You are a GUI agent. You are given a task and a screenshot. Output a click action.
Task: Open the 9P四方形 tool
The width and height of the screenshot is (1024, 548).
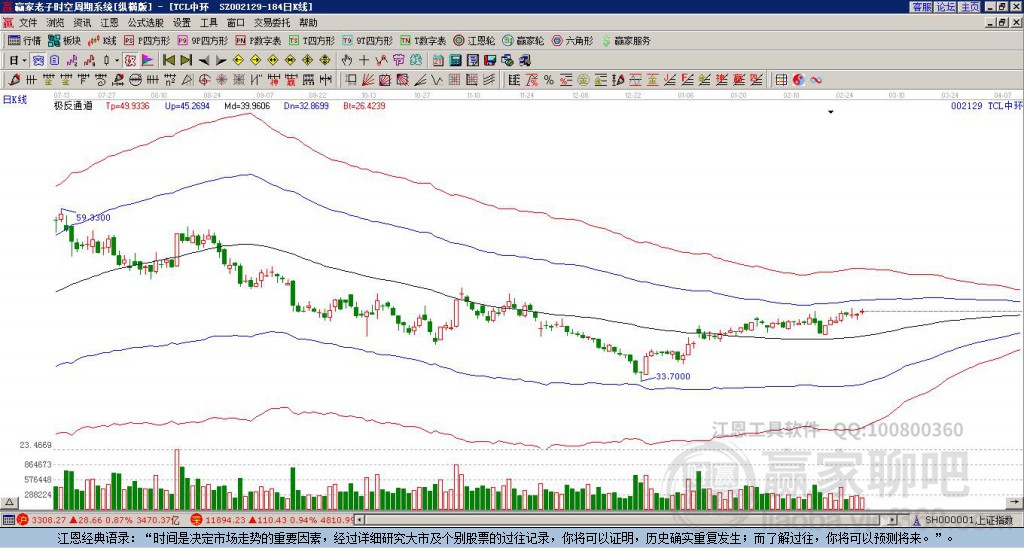pos(202,40)
